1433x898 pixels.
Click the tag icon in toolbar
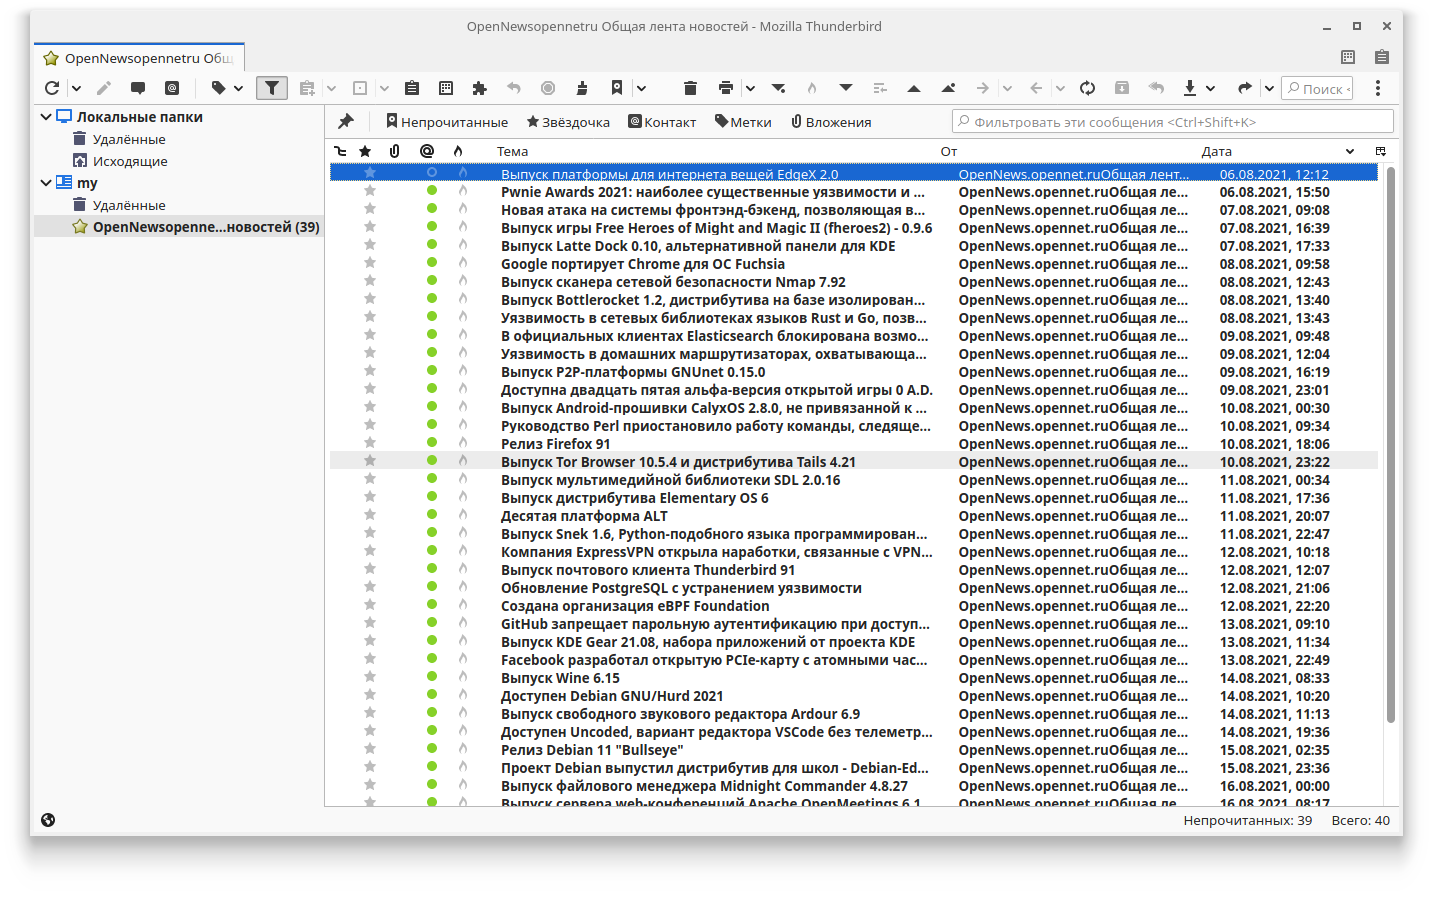pyautogui.click(x=219, y=88)
